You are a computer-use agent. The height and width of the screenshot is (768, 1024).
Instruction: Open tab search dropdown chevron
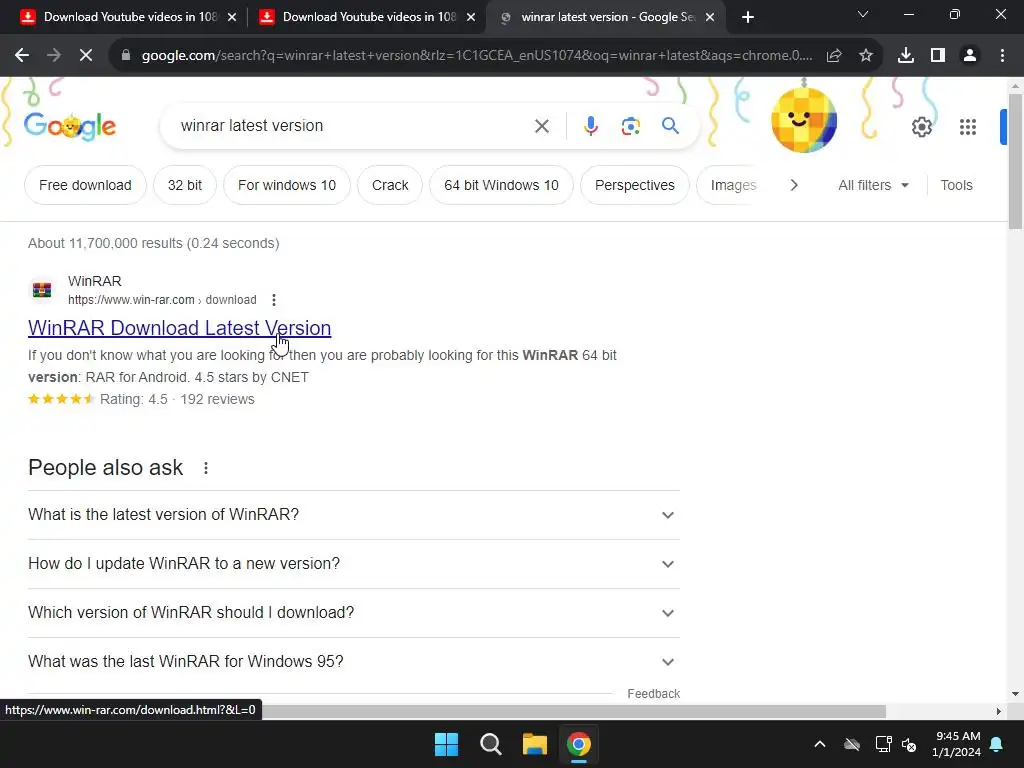tap(863, 14)
